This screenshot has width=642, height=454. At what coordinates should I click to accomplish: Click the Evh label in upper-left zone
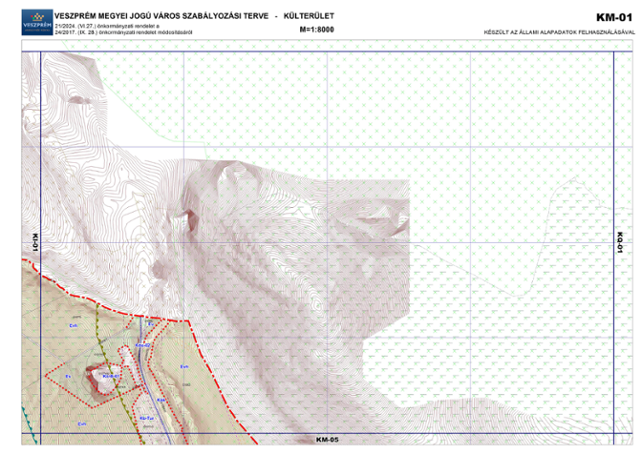click(x=73, y=324)
